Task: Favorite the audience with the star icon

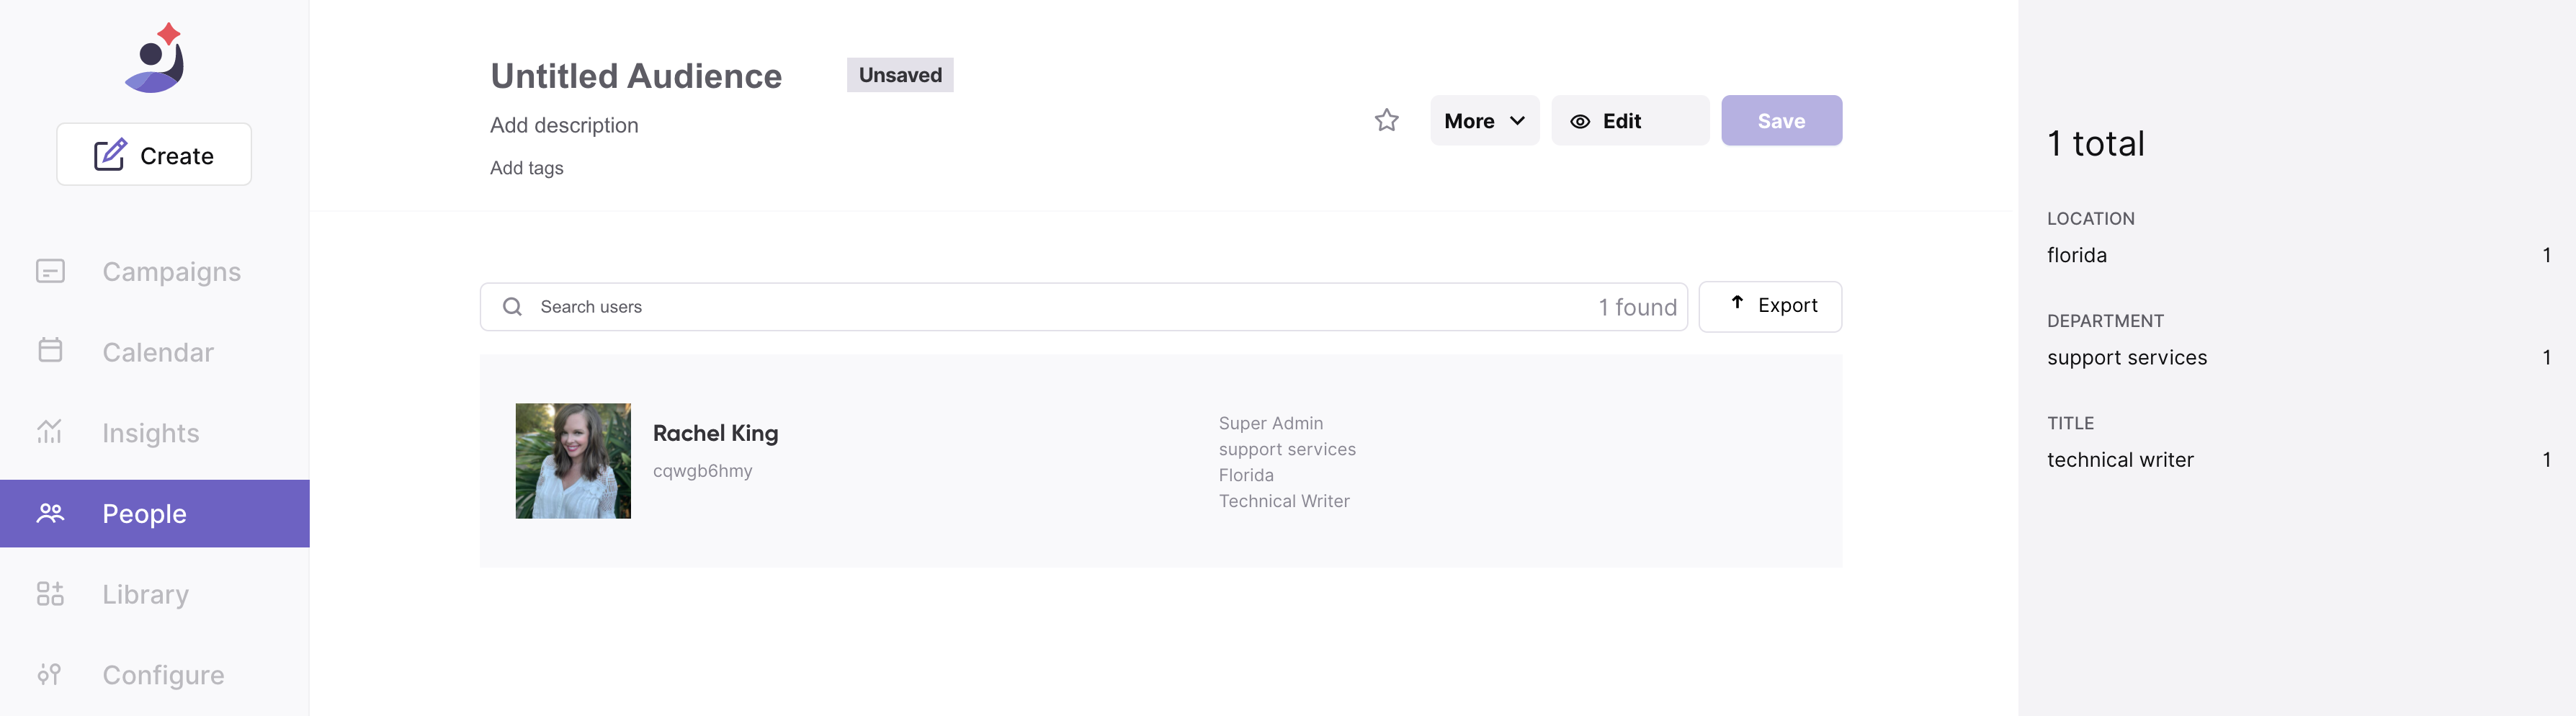Action: coord(1386,120)
